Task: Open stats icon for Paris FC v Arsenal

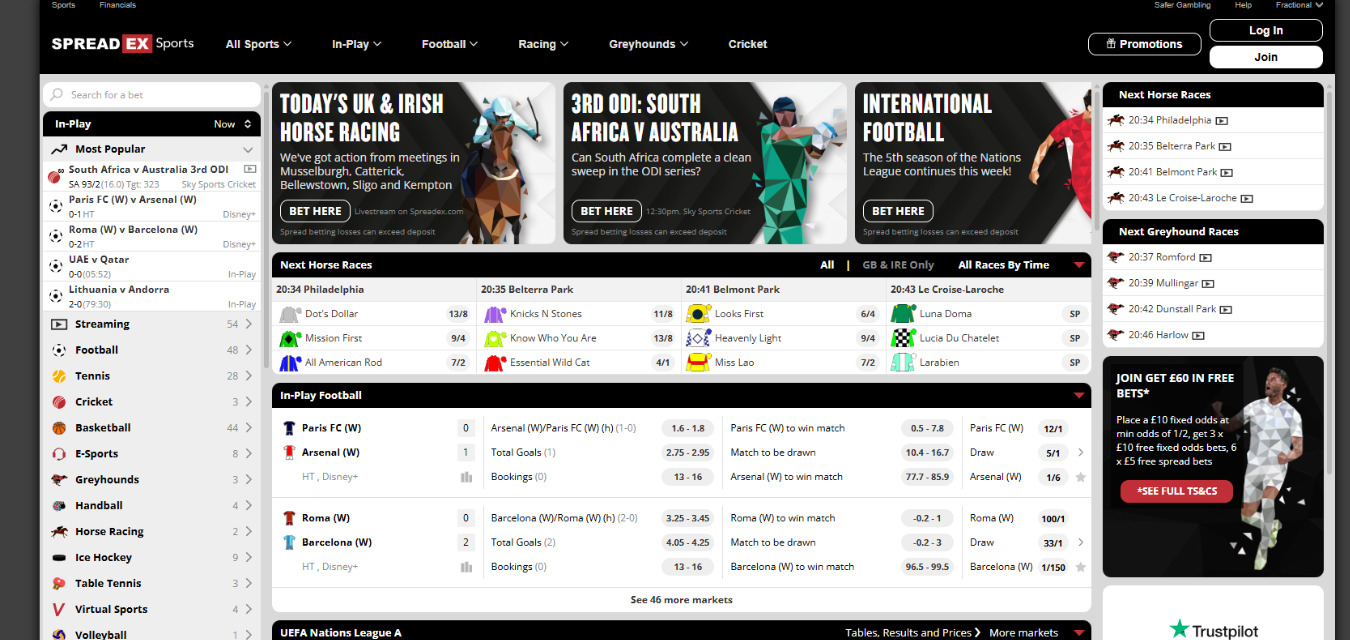Action: [466, 477]
